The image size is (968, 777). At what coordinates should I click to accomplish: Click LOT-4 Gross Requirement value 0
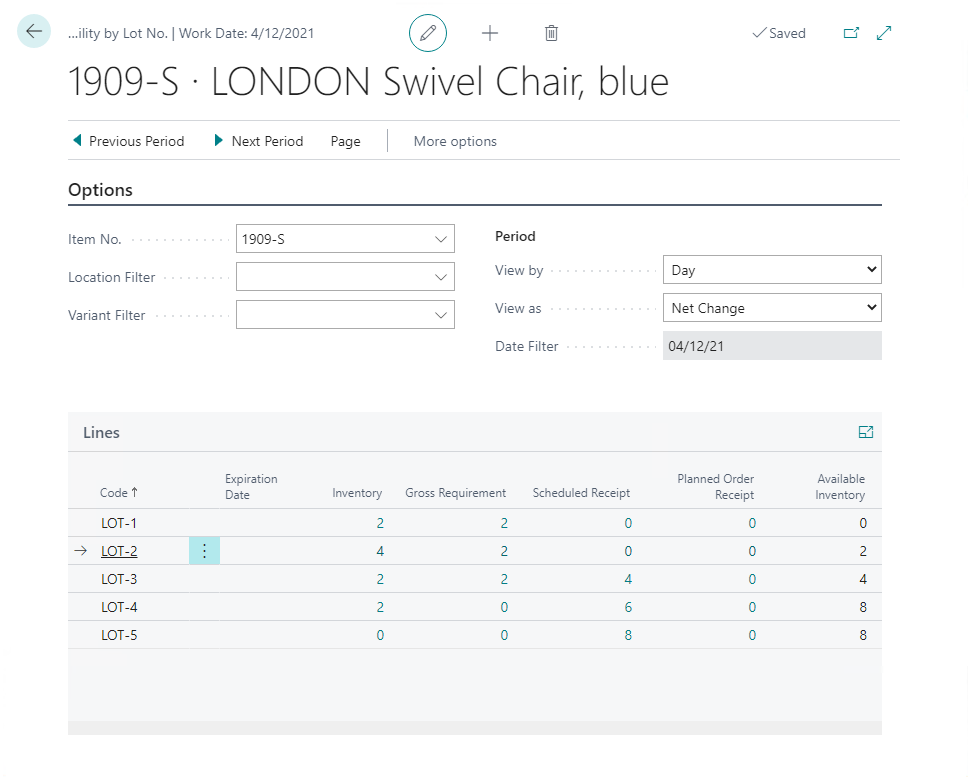click(504, 607)
